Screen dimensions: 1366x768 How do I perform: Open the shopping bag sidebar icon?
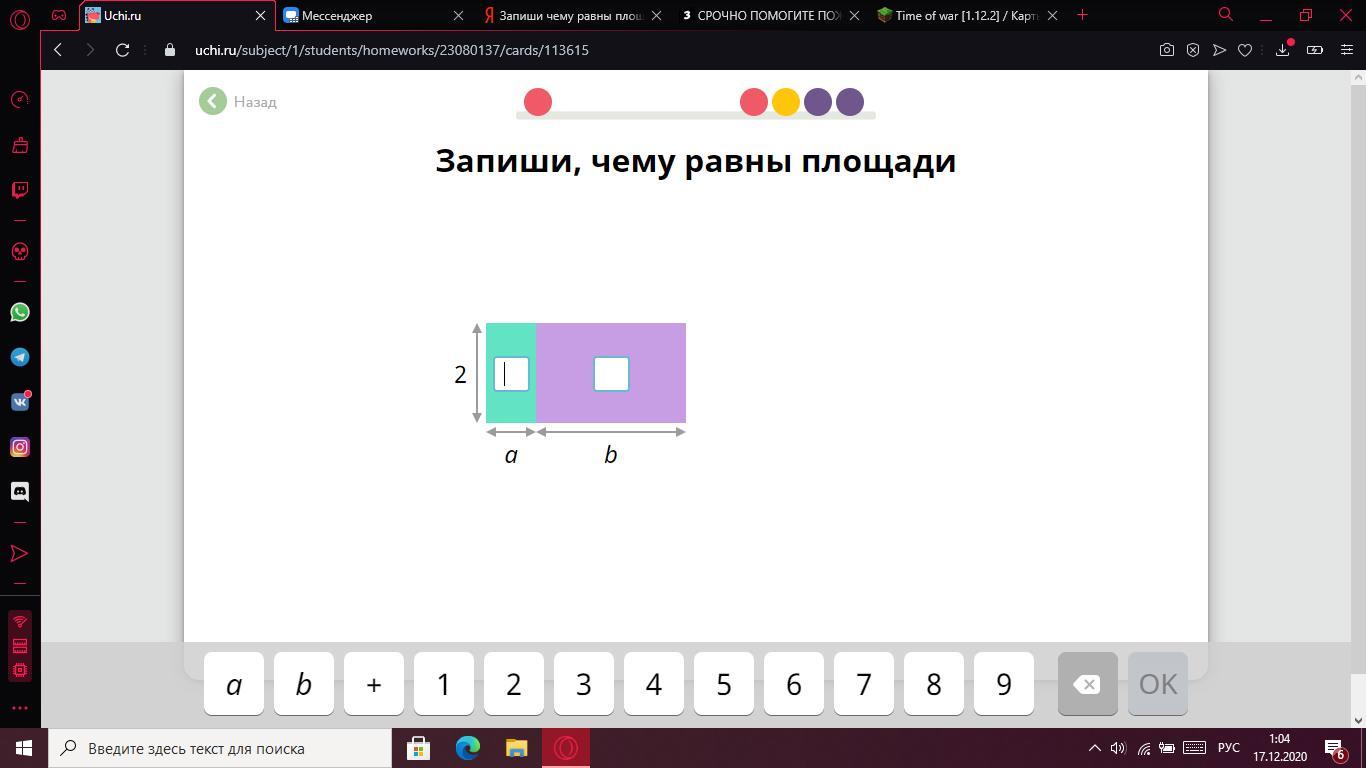point(20,145)
